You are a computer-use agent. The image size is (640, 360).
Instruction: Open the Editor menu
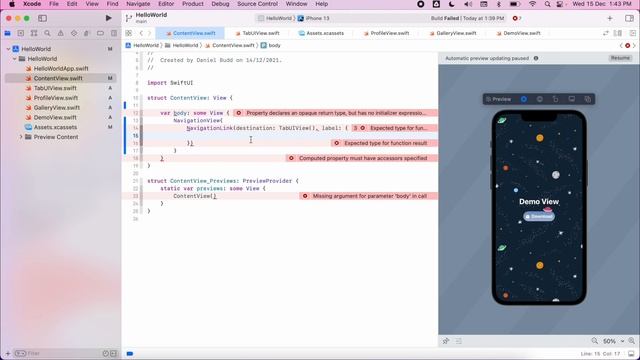[166, 4]
